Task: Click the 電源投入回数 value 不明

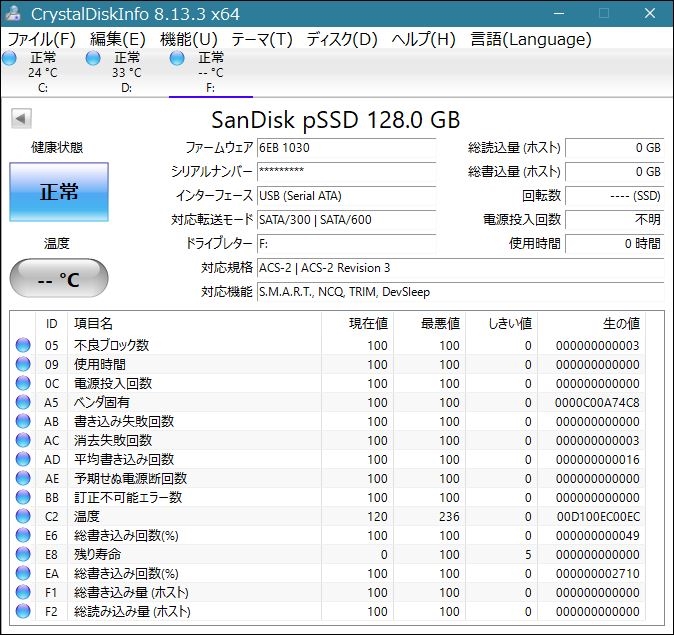Action: (x=615, y=220)
